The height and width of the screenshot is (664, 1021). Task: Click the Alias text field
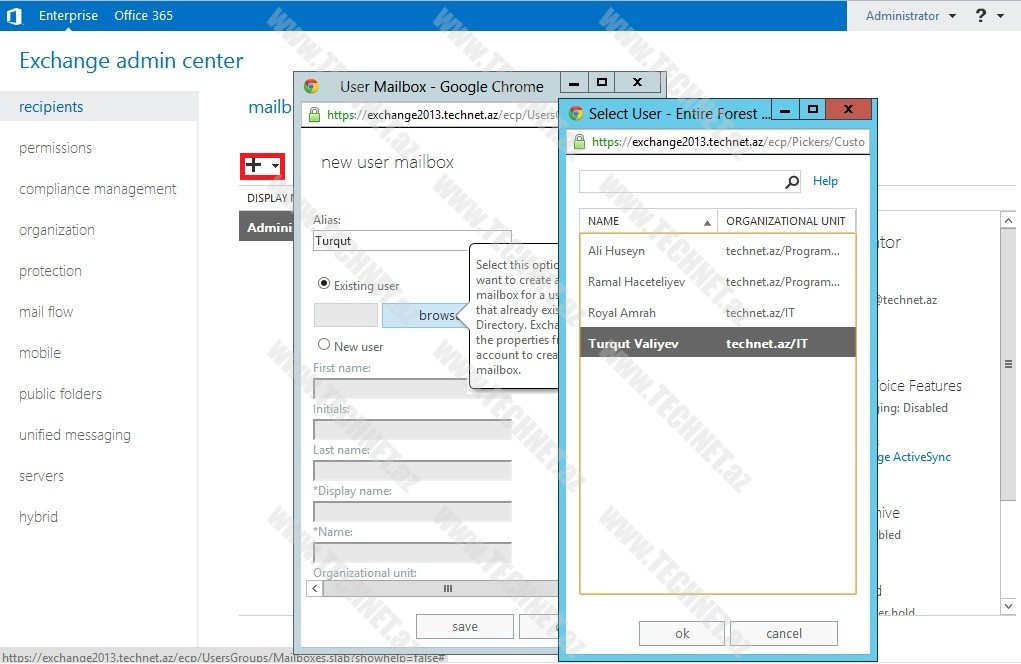pyautogui.click(x=412, y=241)
